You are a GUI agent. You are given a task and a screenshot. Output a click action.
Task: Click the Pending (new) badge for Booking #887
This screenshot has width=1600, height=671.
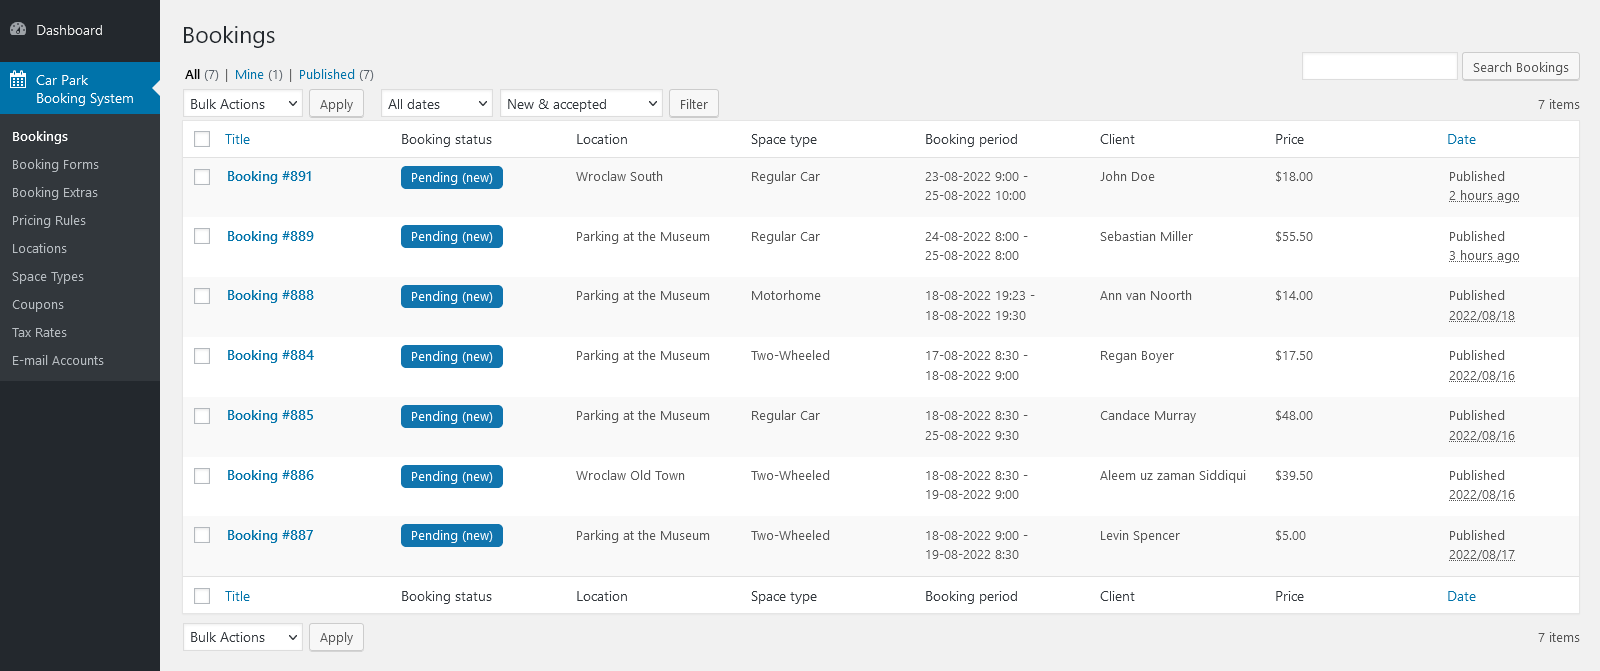(452, 536)
